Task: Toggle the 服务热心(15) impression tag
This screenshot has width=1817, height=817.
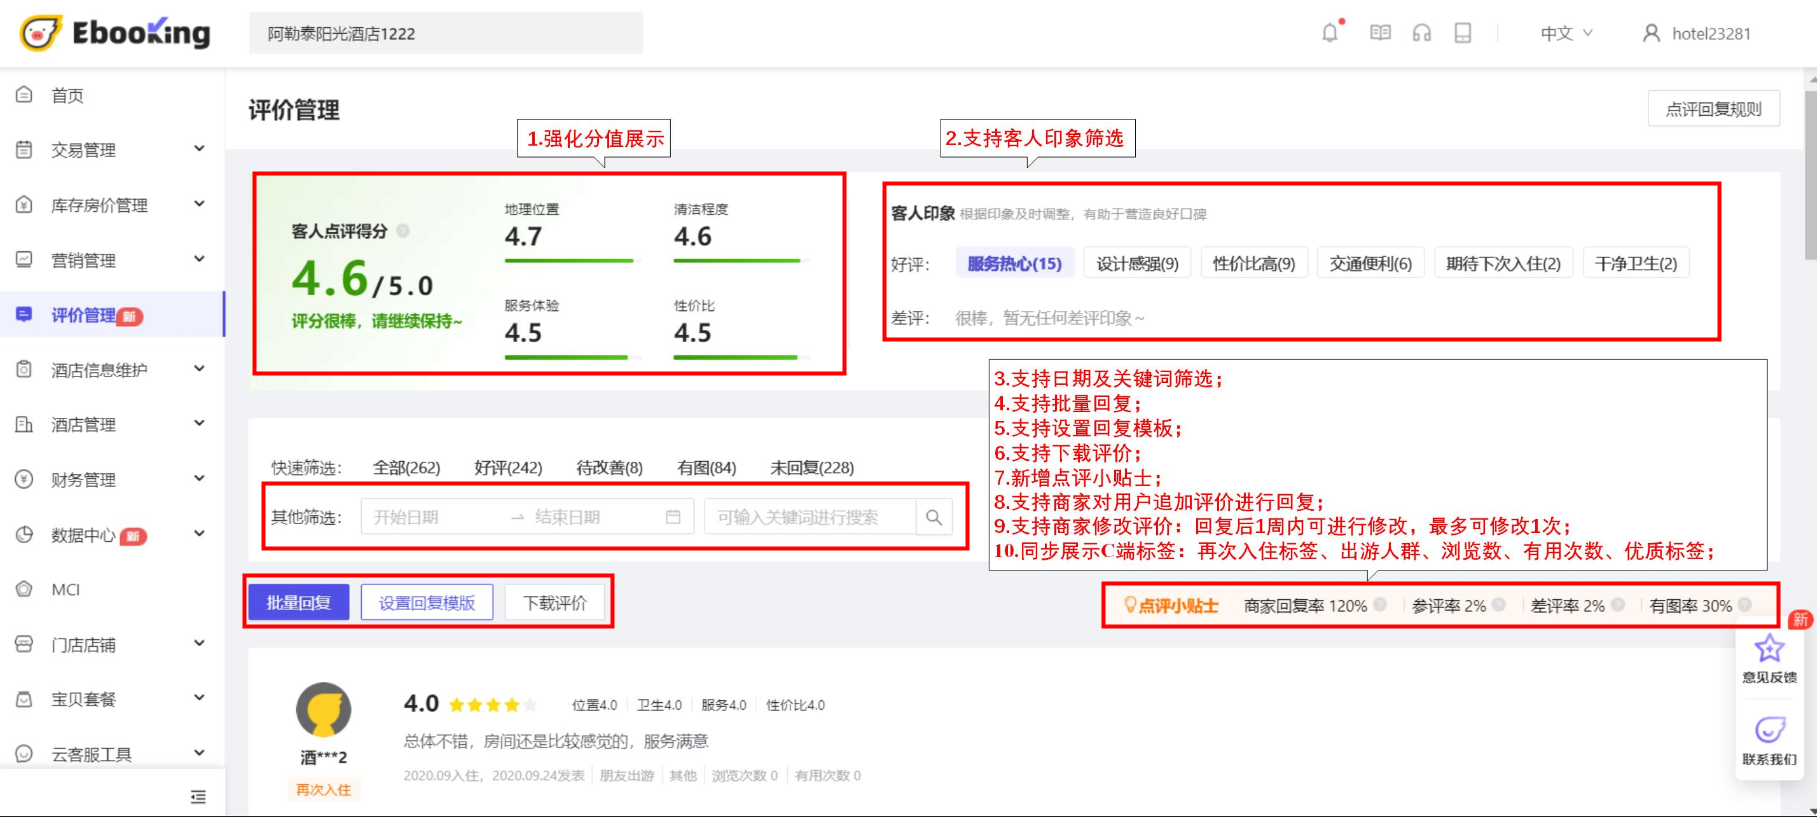Action: pyautogui.click(x=1014, y=263)
